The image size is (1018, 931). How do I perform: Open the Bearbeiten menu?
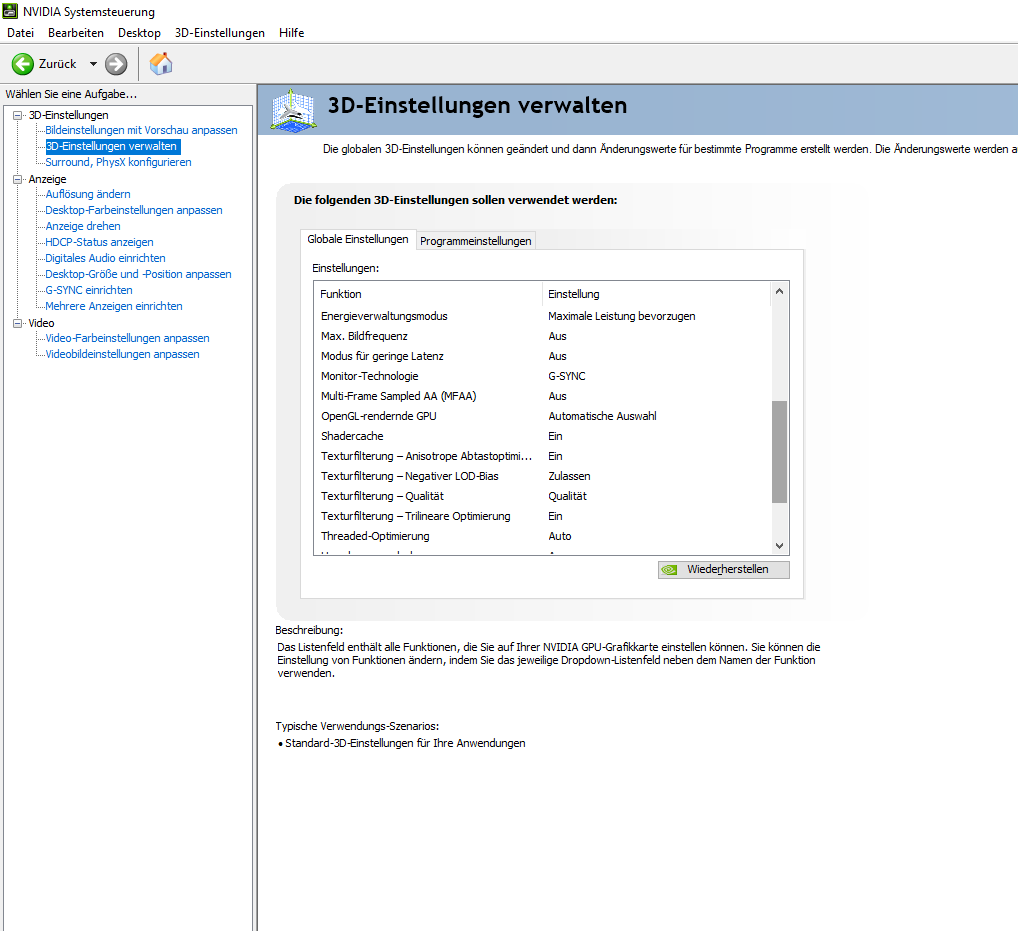pos(75,32)
